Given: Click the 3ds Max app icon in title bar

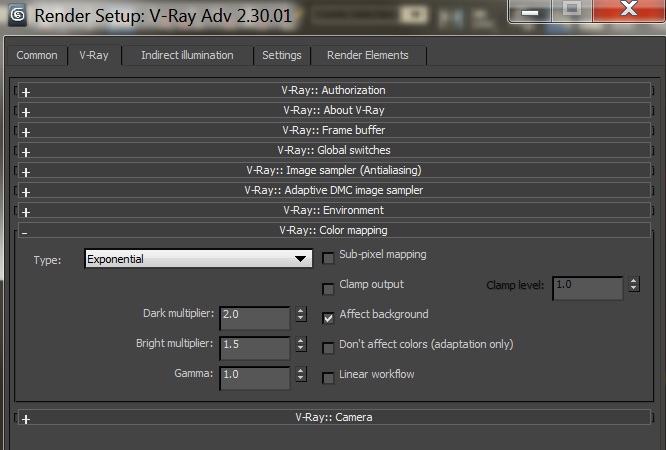Looking at the screenshot, I should pos(17,15).
